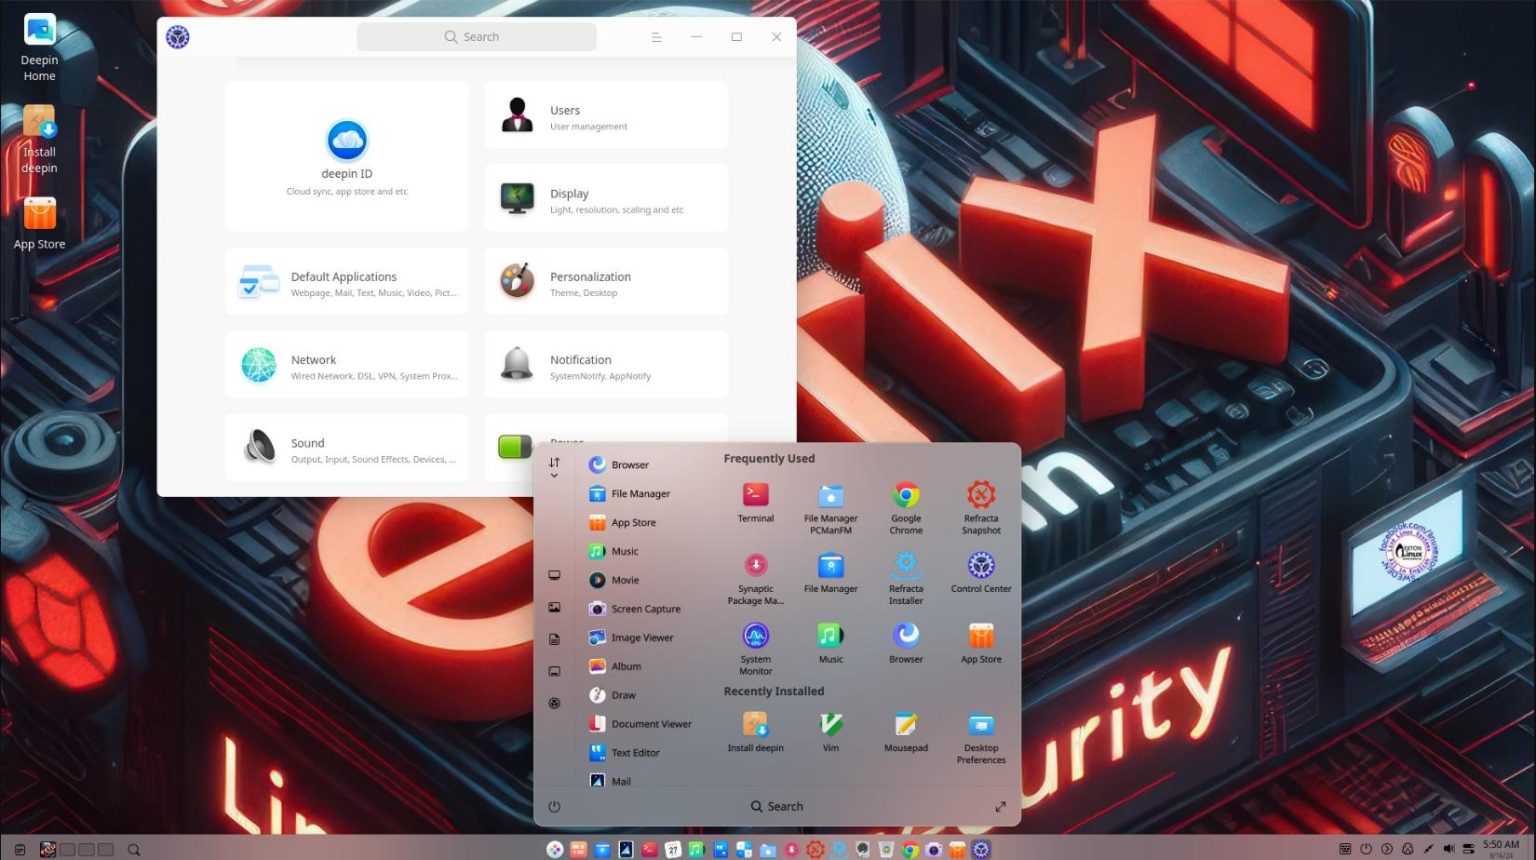Open the Control Center hamburger menu
The height and width of the screenshot is (860, 1536).
[x=657, y=36]
